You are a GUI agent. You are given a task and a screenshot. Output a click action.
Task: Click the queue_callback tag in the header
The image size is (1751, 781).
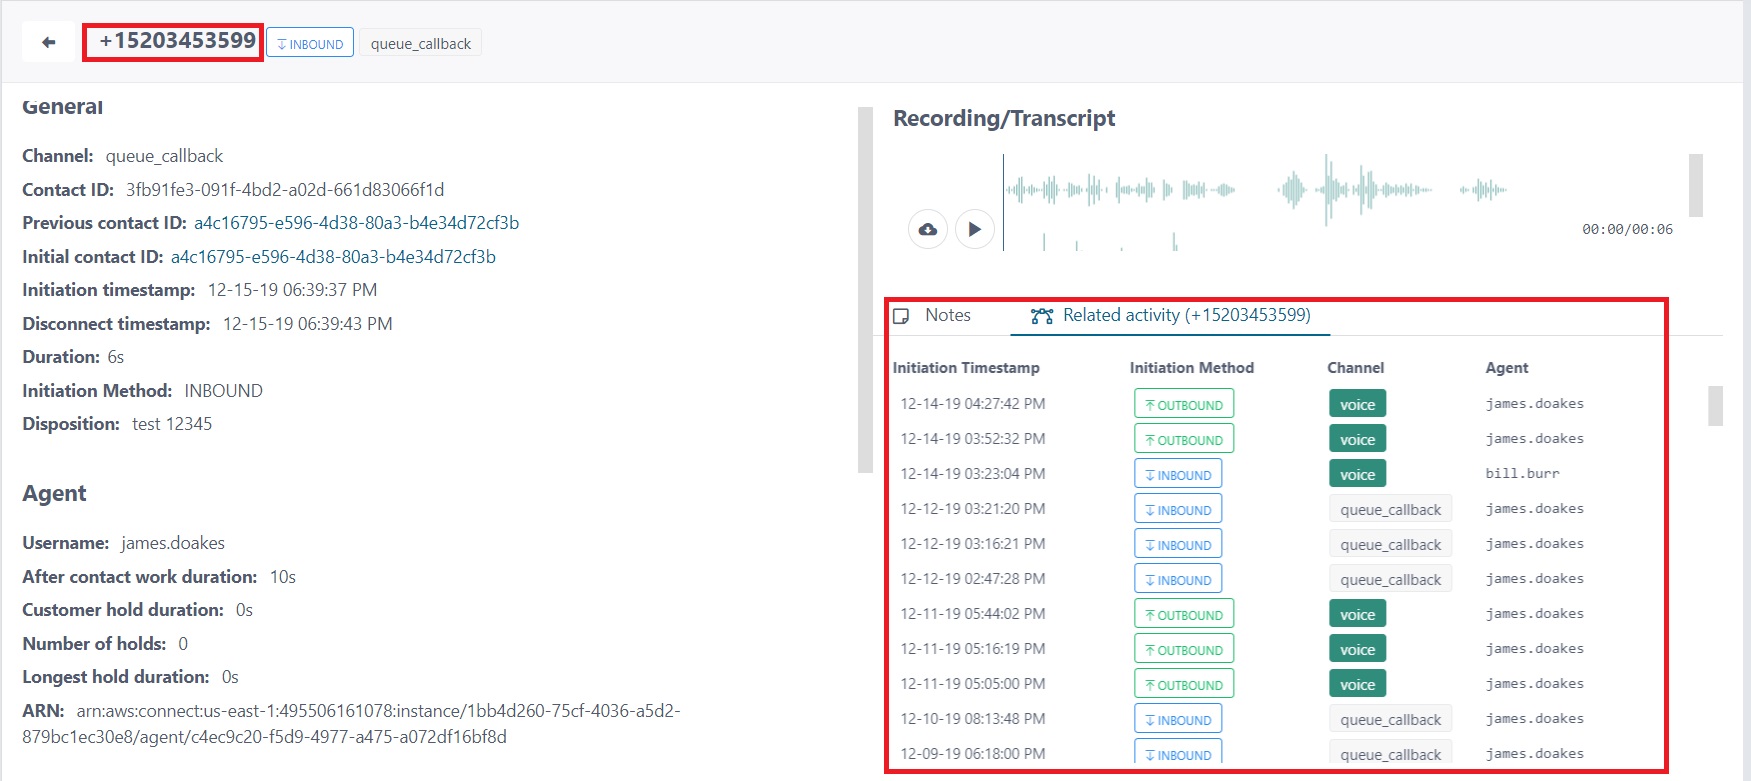(421, 43)
